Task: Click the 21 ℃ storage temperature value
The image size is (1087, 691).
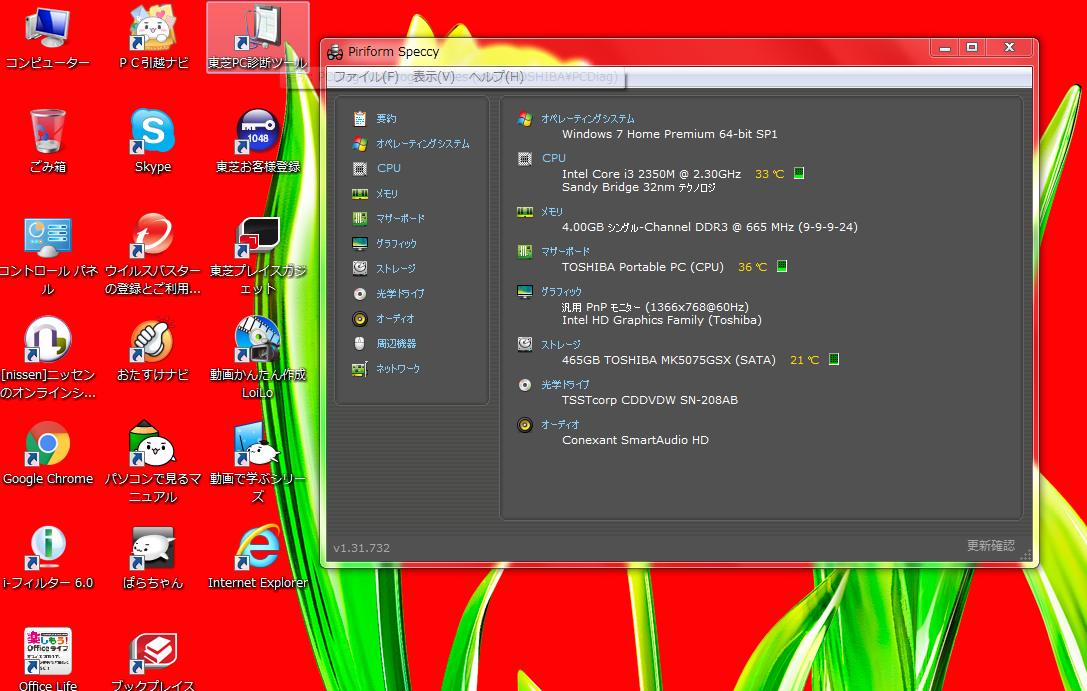Action: (804, 360)
